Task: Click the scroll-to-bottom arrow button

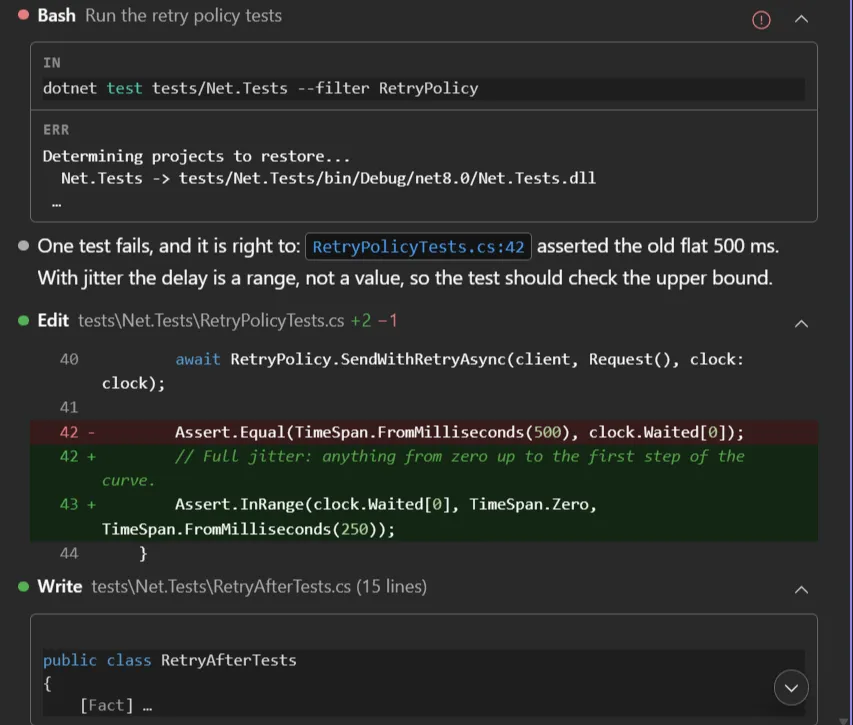Action: click(791, 688)
